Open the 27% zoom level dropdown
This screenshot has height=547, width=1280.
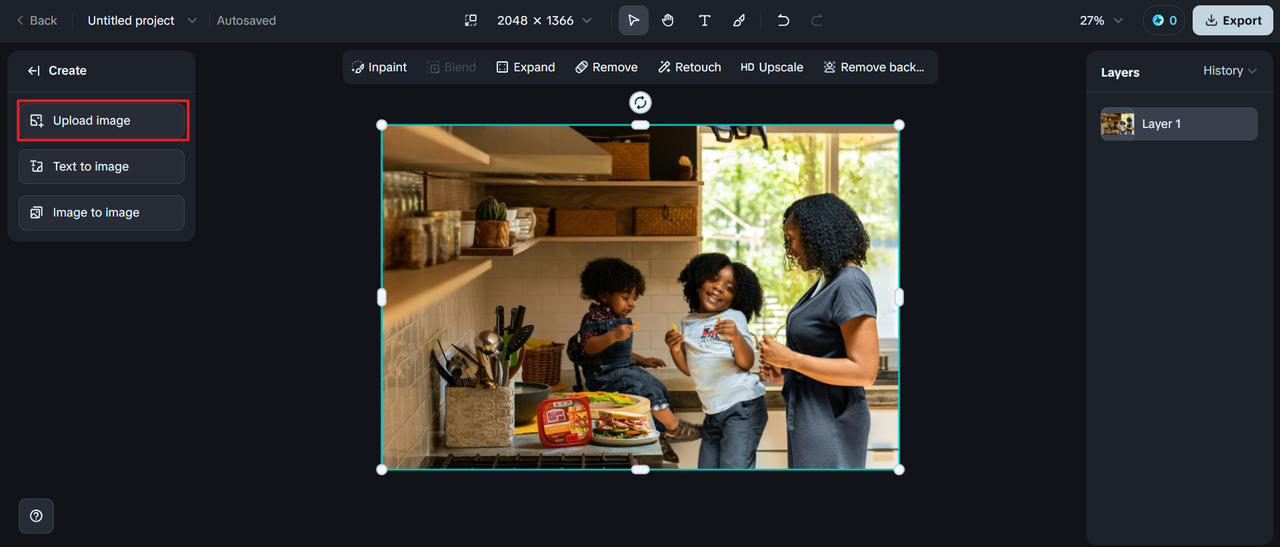coord(1101,20)
